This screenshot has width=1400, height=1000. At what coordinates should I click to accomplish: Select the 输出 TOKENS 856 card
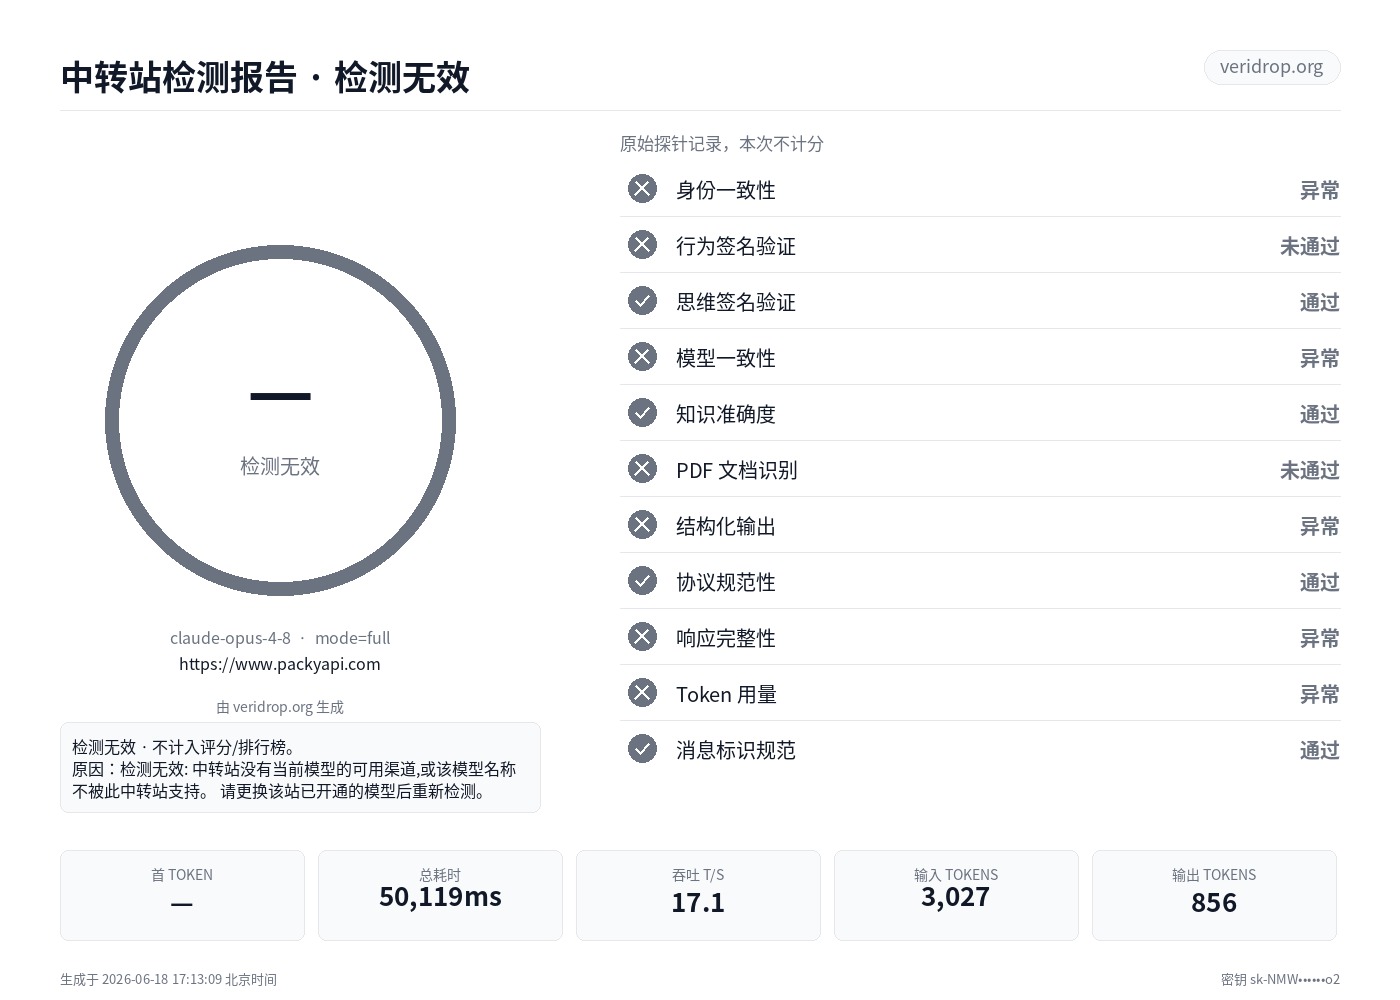click(1214, 895)
